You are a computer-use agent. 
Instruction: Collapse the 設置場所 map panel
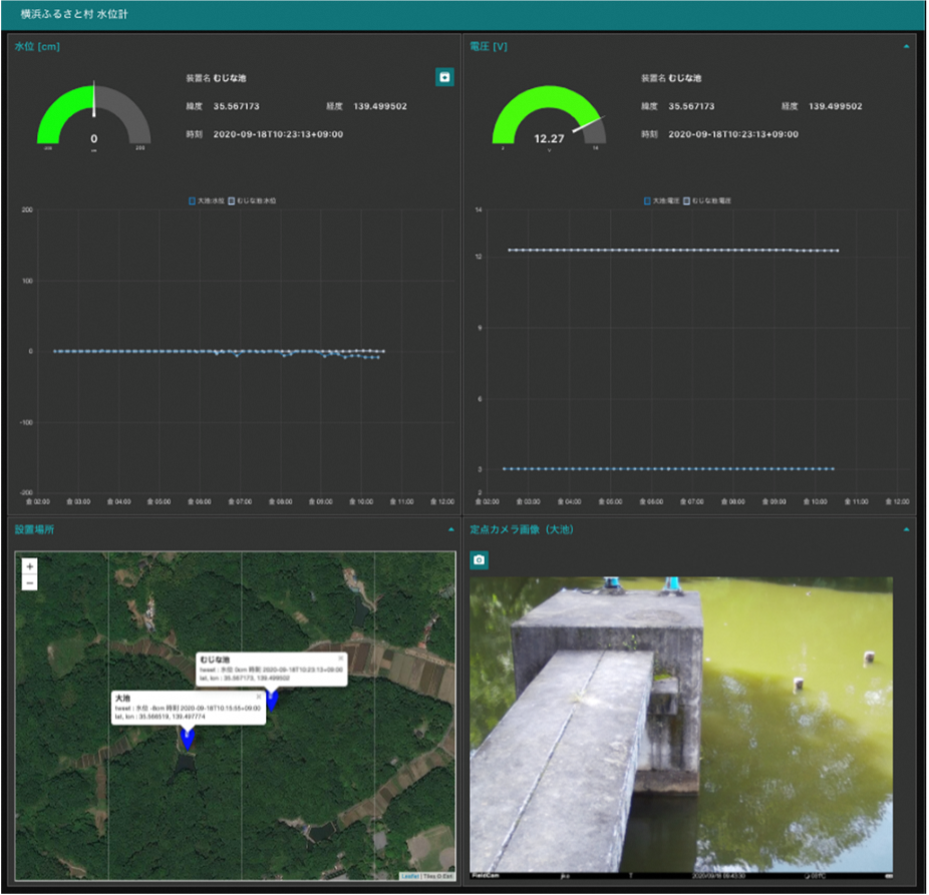(451, 530)
